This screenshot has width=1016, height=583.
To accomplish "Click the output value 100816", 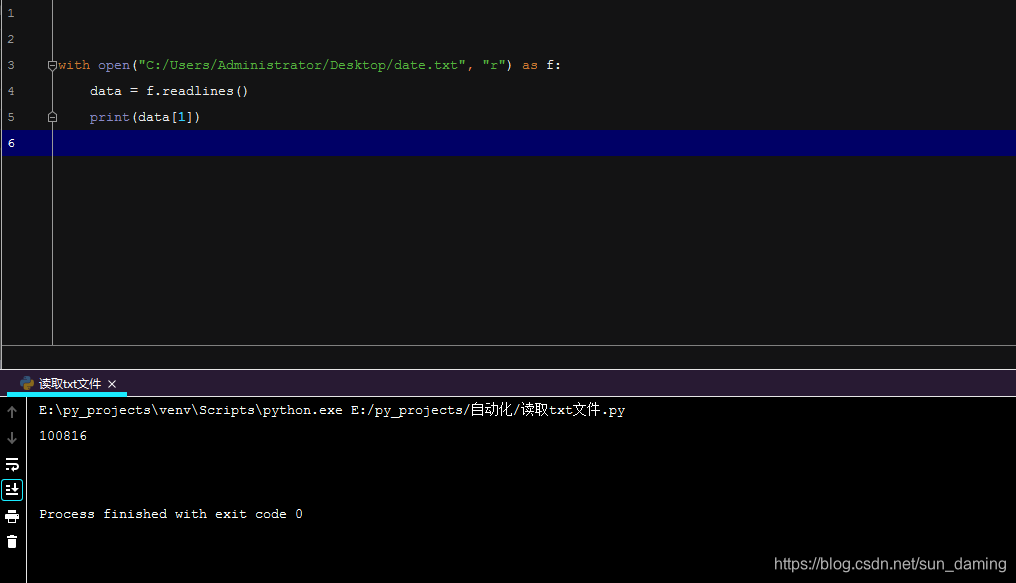I will [62, 435].
